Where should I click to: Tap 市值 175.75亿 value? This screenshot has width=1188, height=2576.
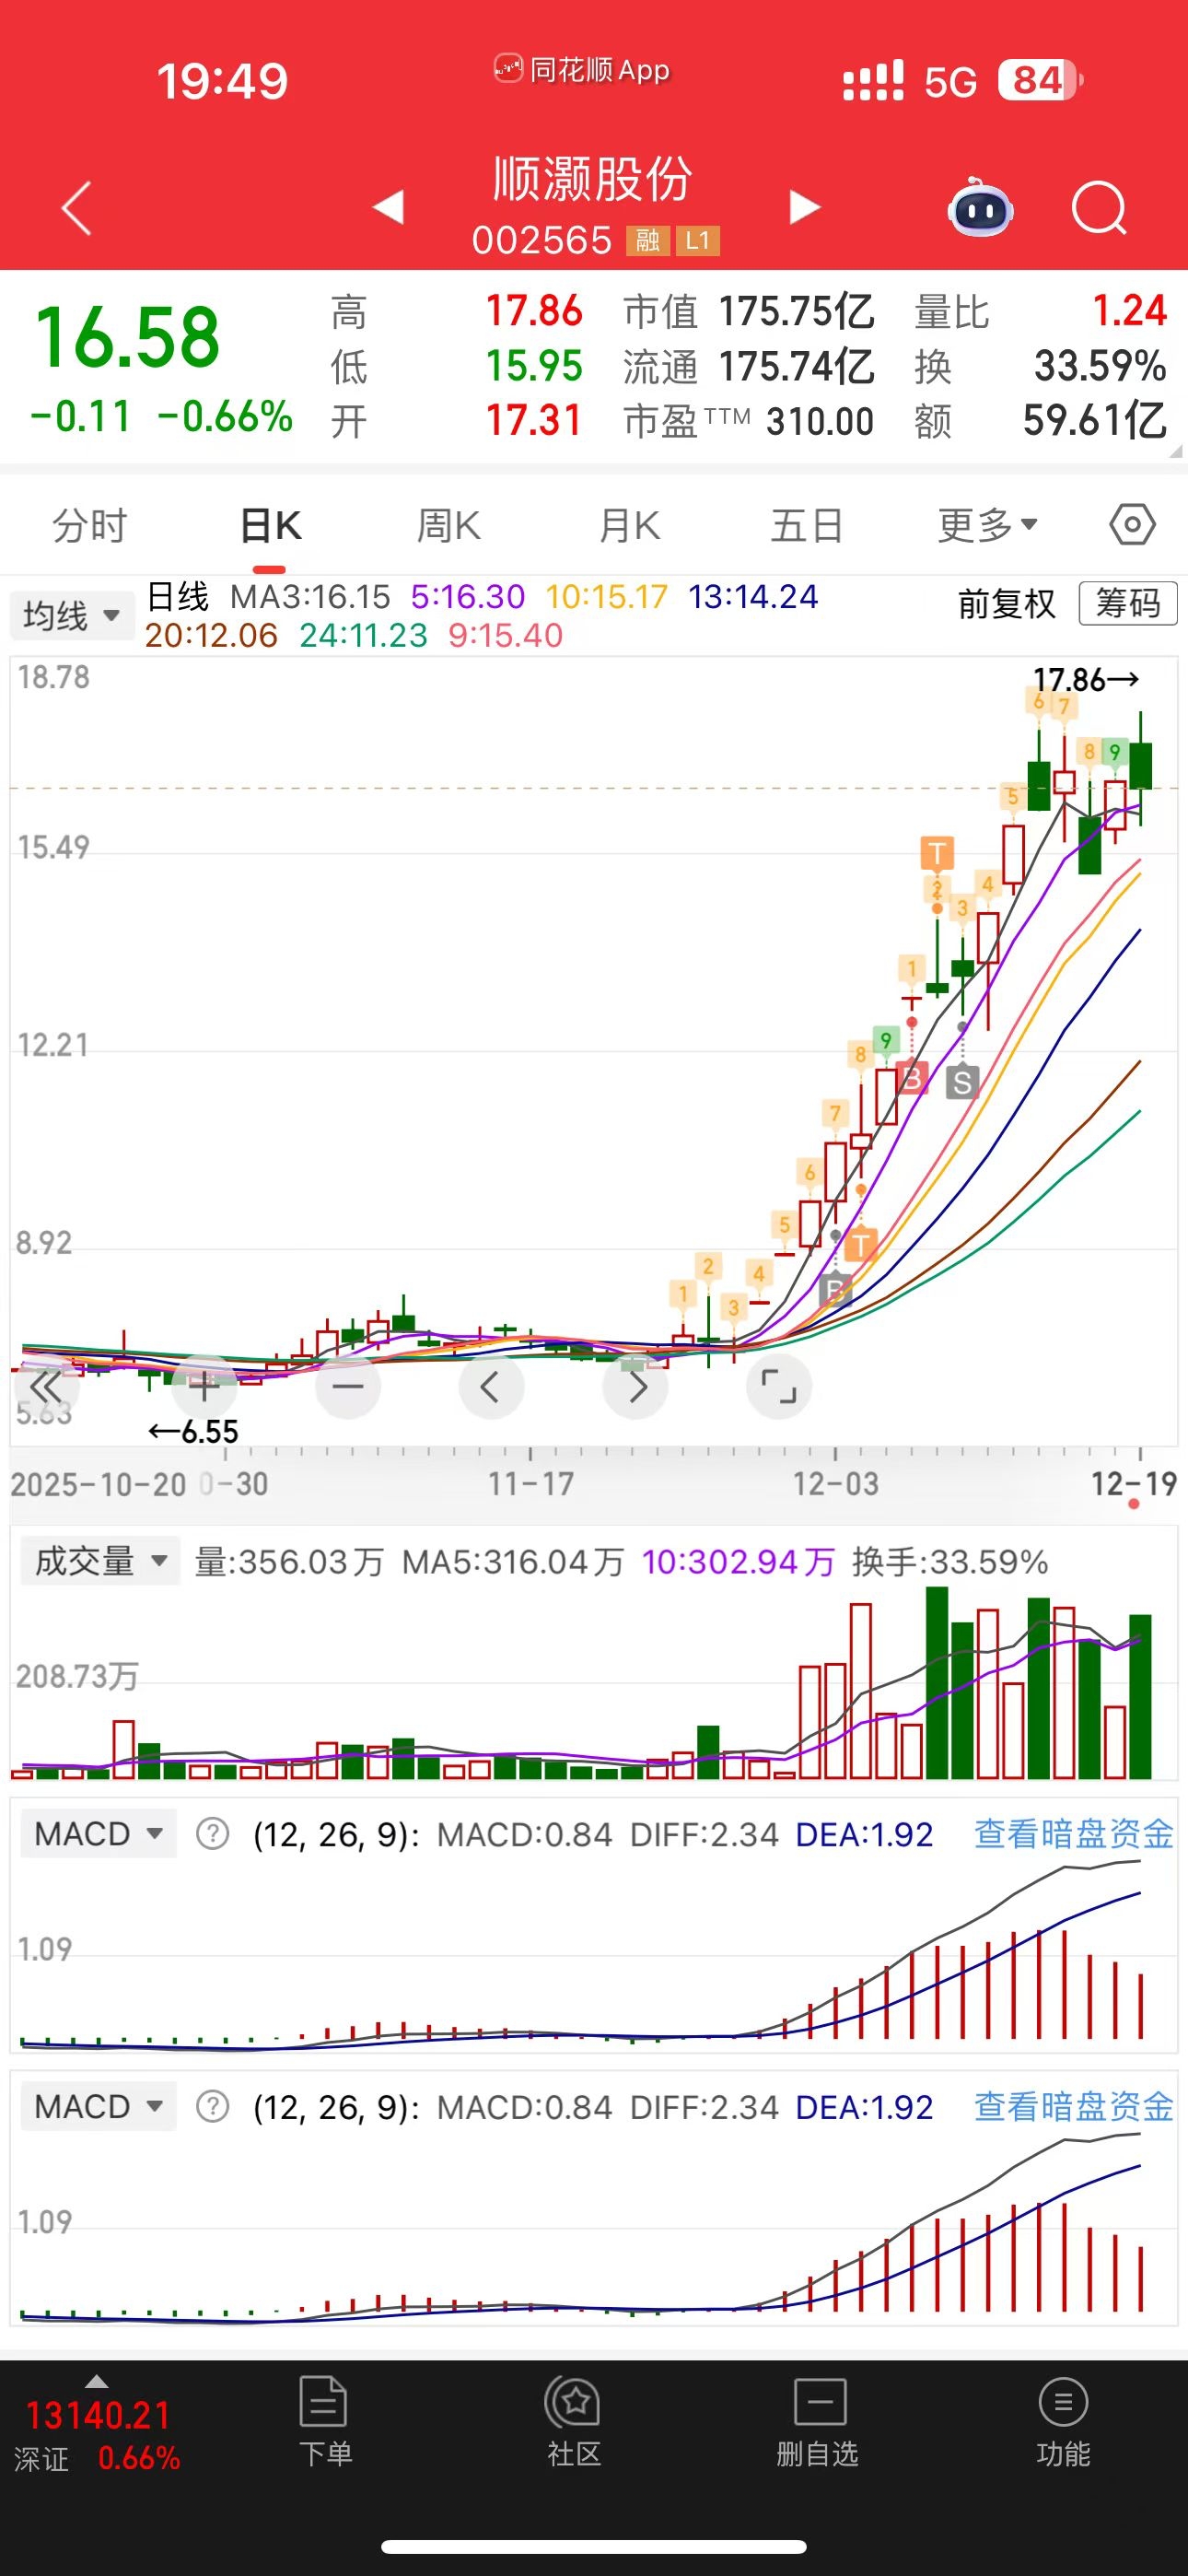[797, 312]
